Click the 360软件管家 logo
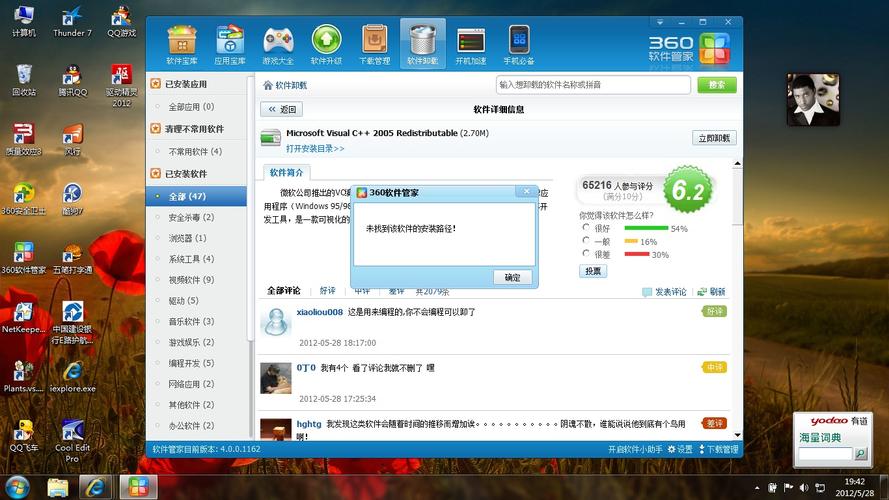Screen dimensions: 889x500 point(689,49)
